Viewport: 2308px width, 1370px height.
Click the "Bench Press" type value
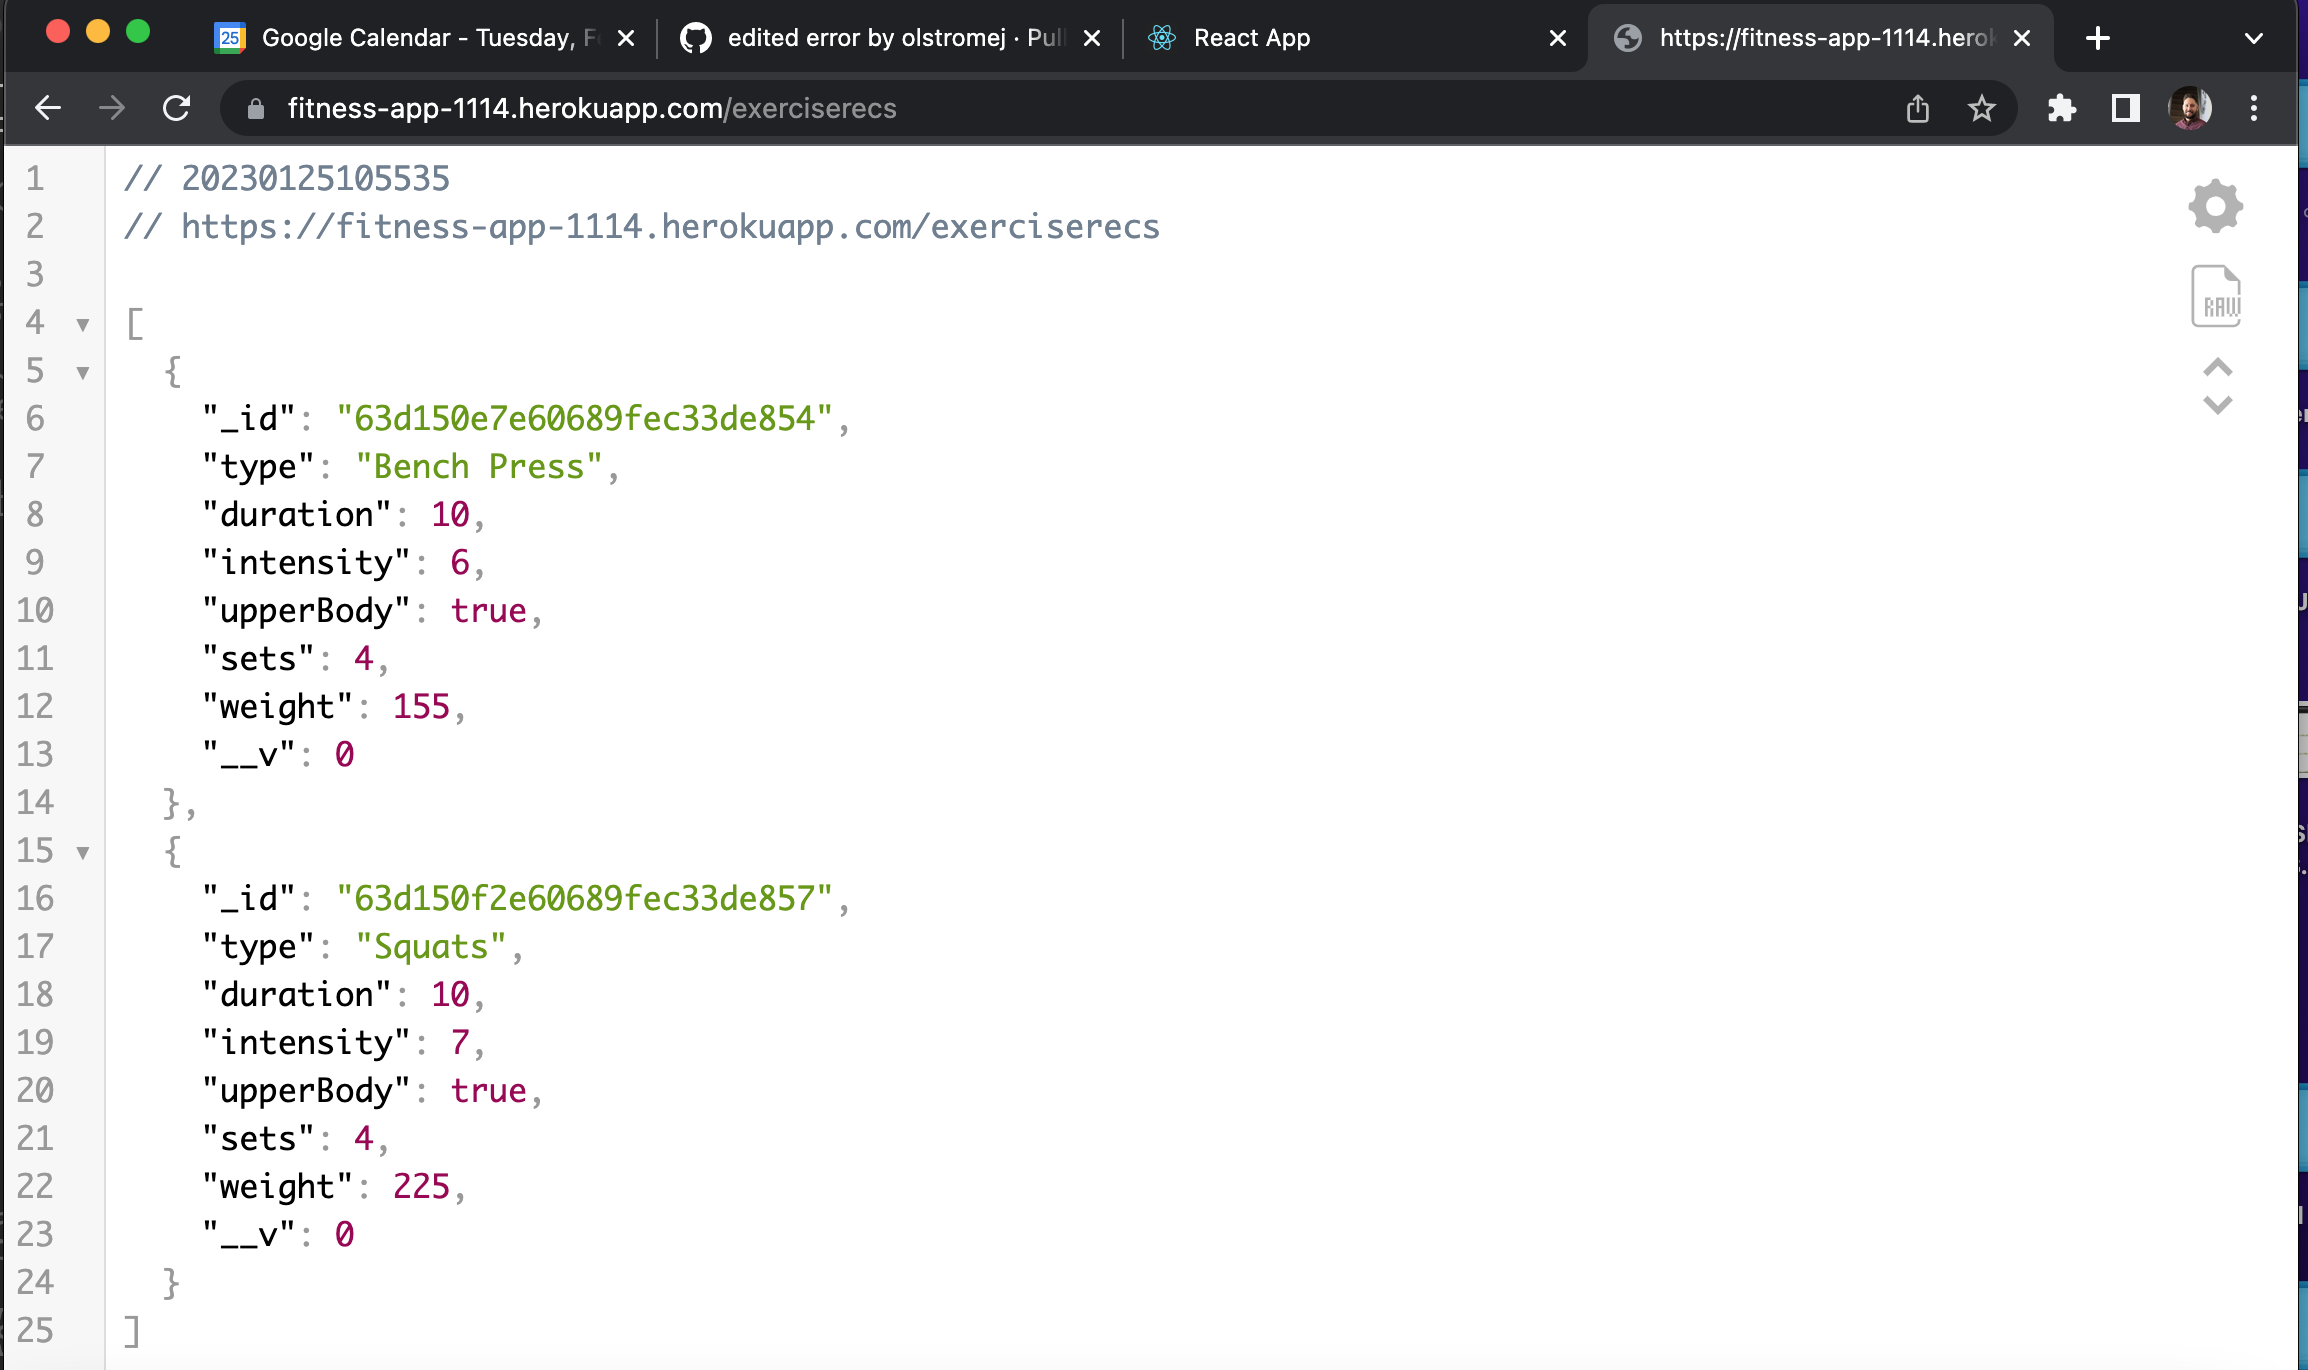(x=479, y=467)
